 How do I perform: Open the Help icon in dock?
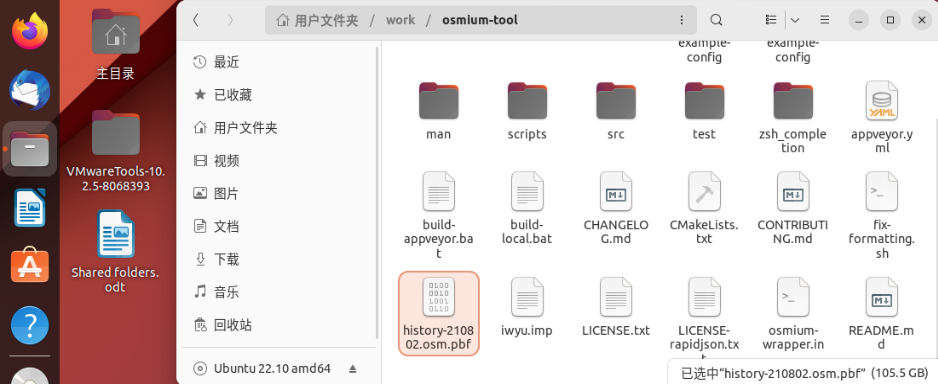[x=29, y=325]
